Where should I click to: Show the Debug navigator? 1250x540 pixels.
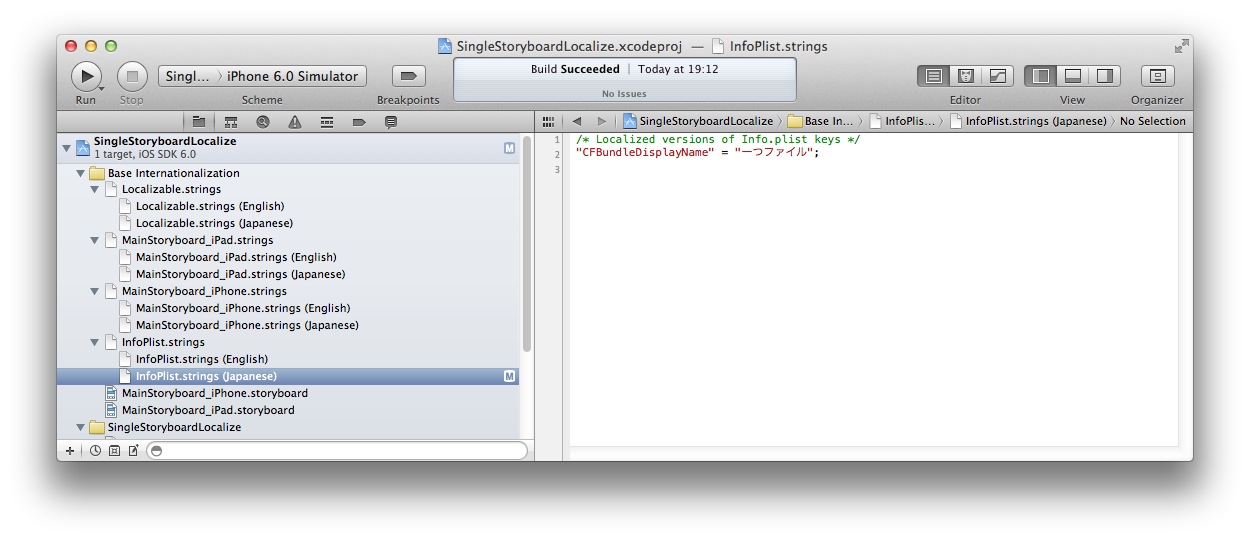327,121
